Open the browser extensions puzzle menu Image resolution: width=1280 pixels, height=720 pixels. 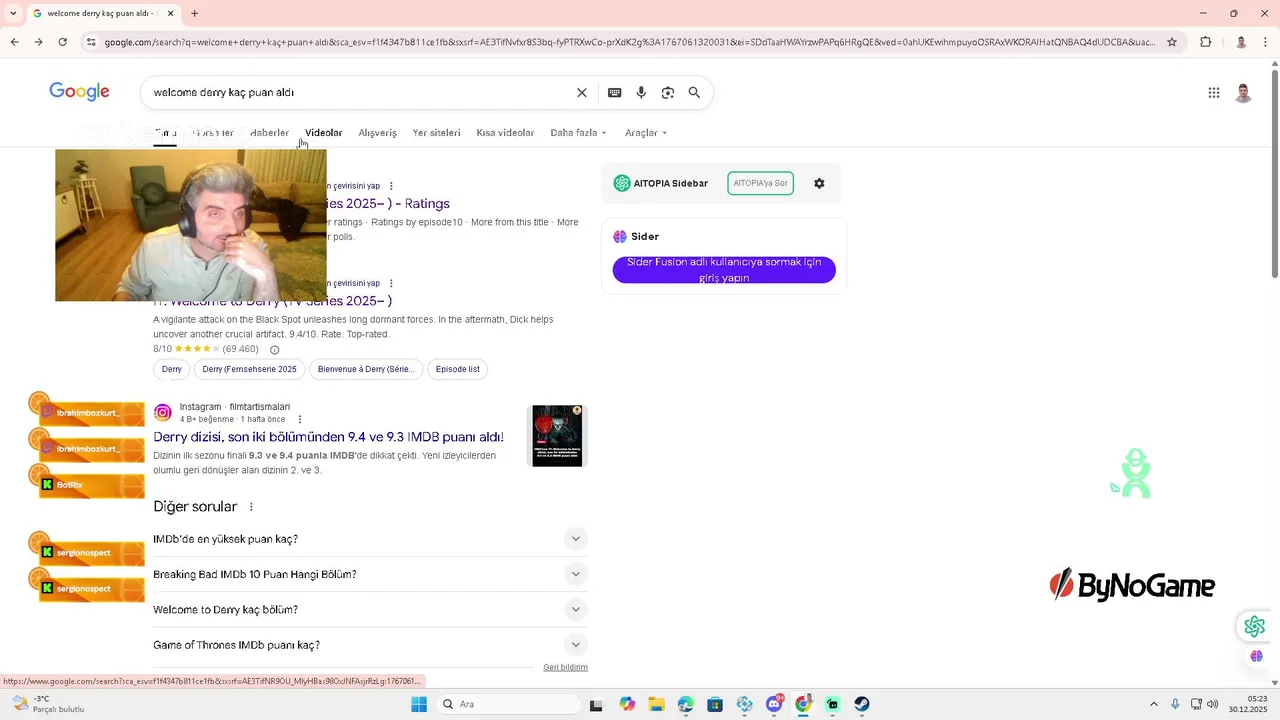click(x=1205, y=42)
